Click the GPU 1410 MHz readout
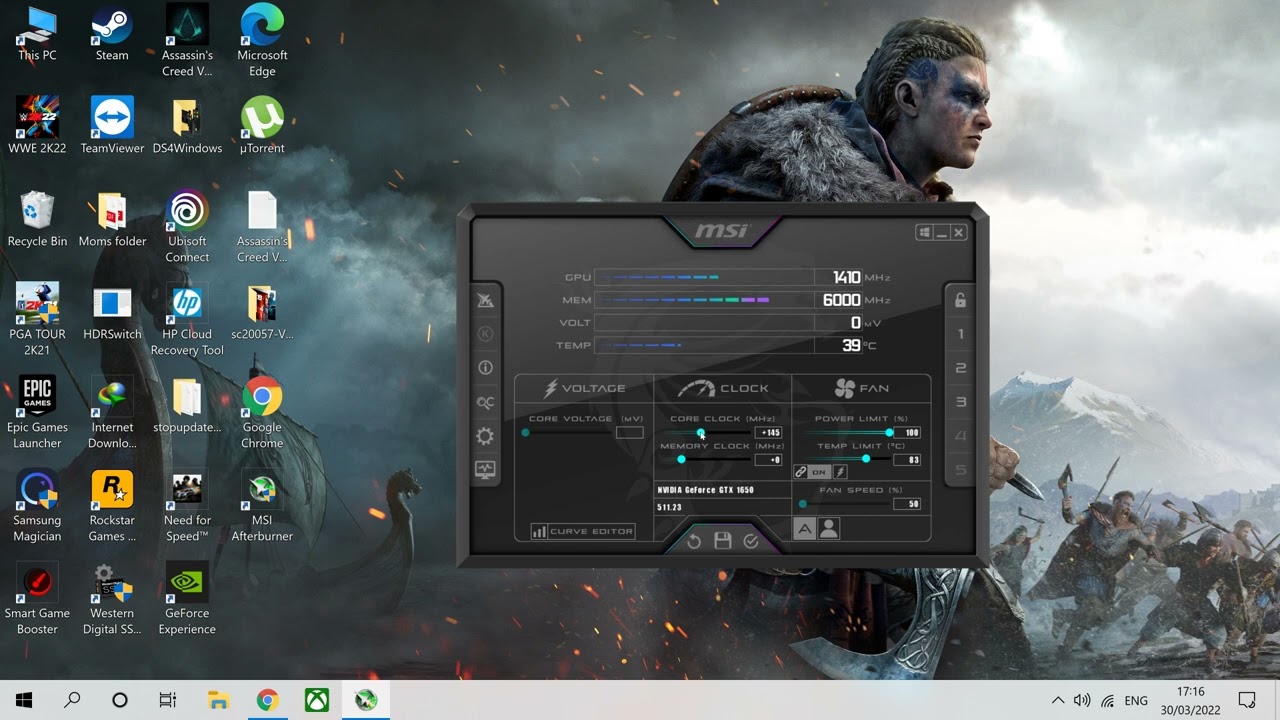Image resolution: width=1280 pixels, height=720 pixels. pos(846,277)
